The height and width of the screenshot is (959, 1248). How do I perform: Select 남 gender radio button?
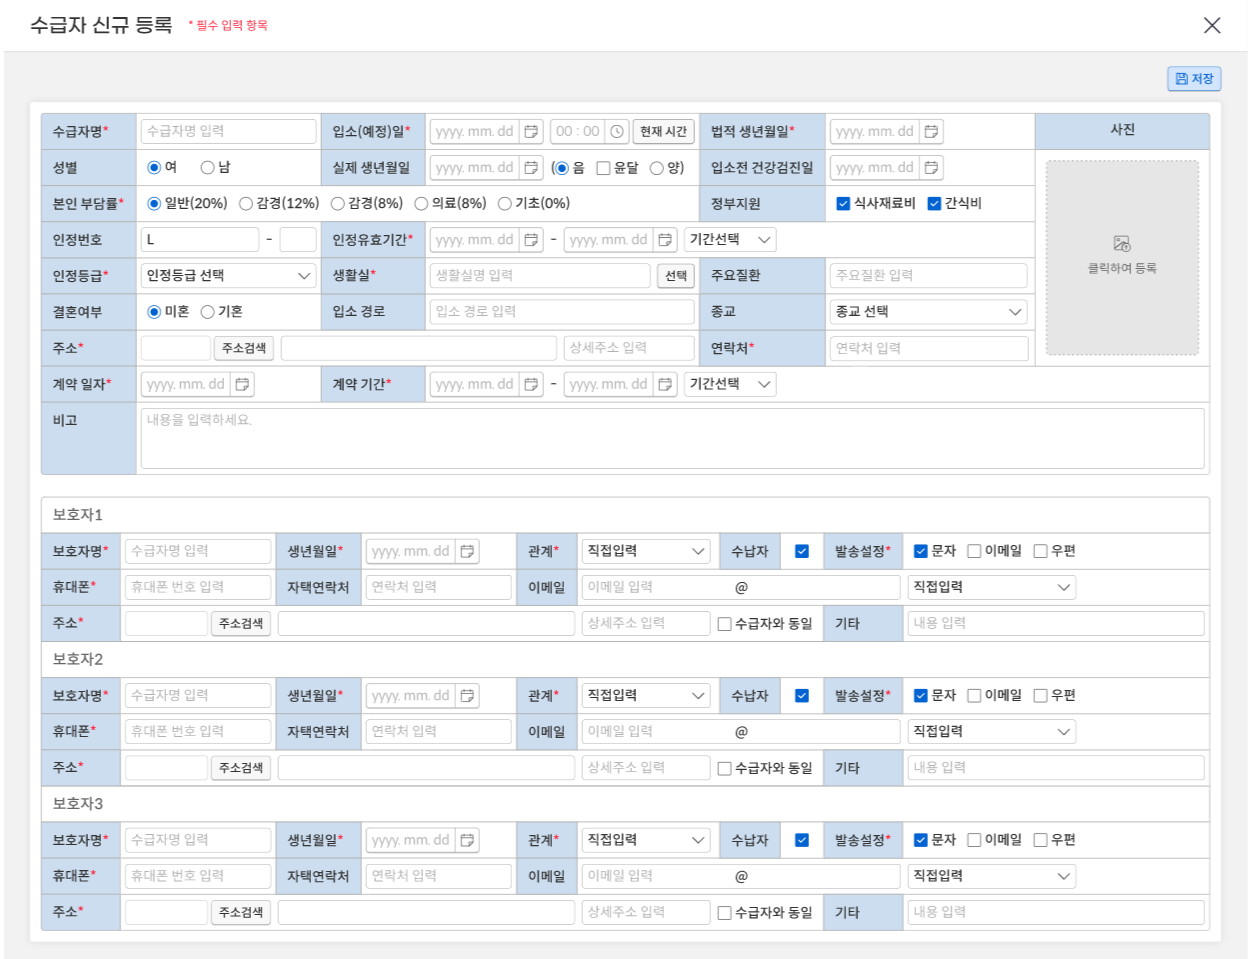pos(208,167)
